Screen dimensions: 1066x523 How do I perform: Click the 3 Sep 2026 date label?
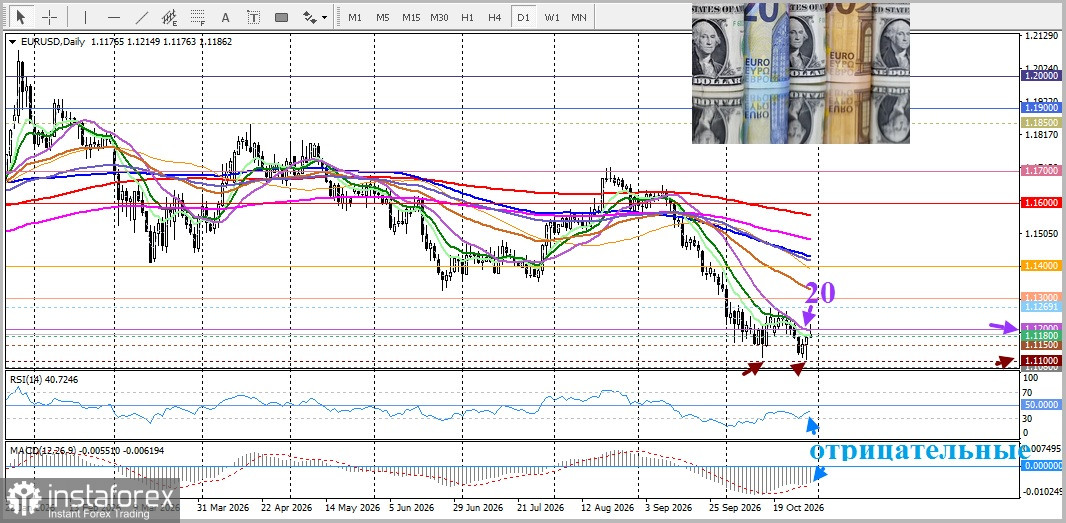[668, 508]
